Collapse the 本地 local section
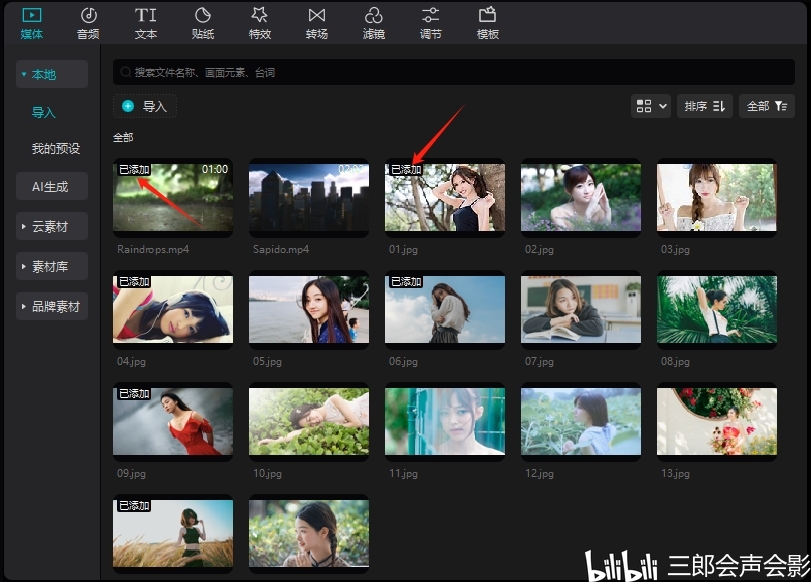 52,74
